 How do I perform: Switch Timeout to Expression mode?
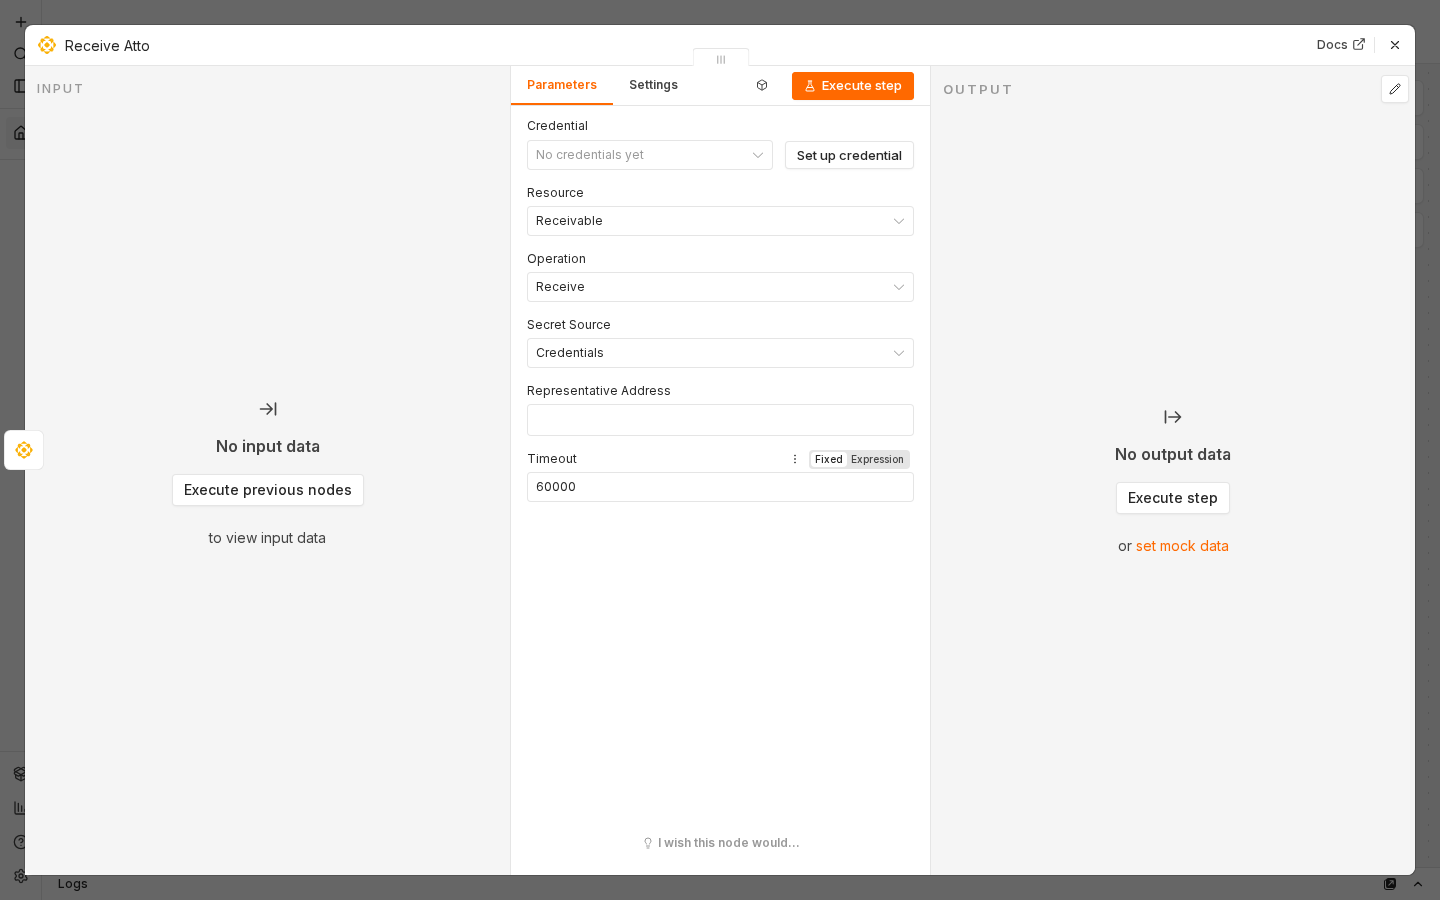tap(877, 460)
